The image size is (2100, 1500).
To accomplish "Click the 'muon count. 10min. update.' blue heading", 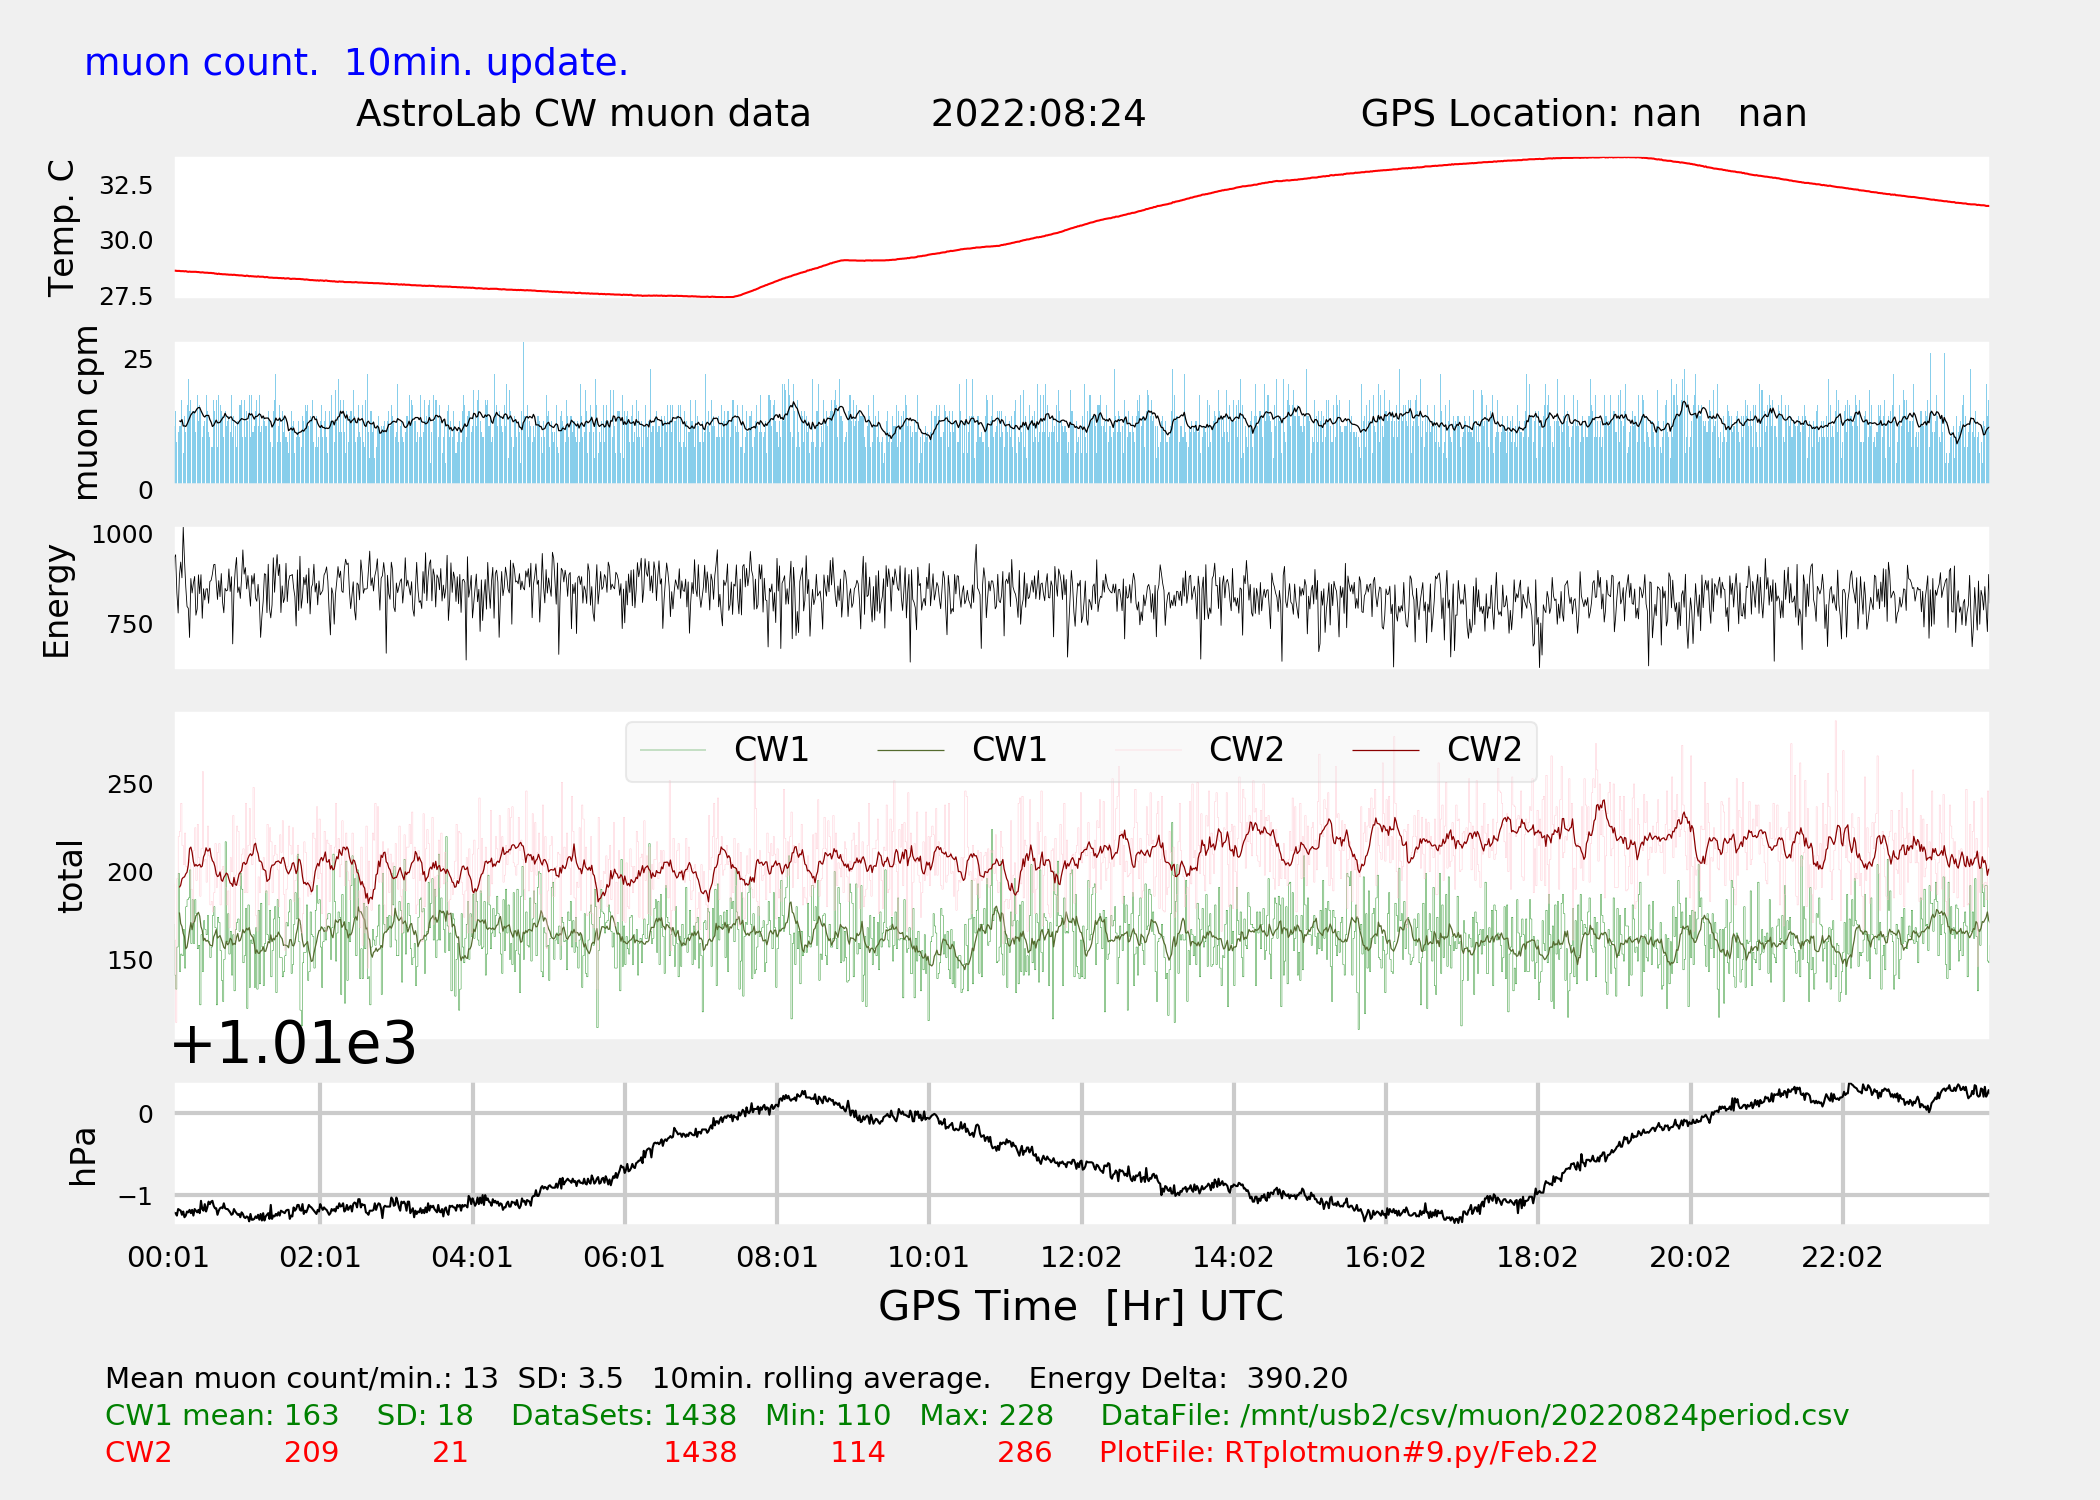I will point(356,62).
